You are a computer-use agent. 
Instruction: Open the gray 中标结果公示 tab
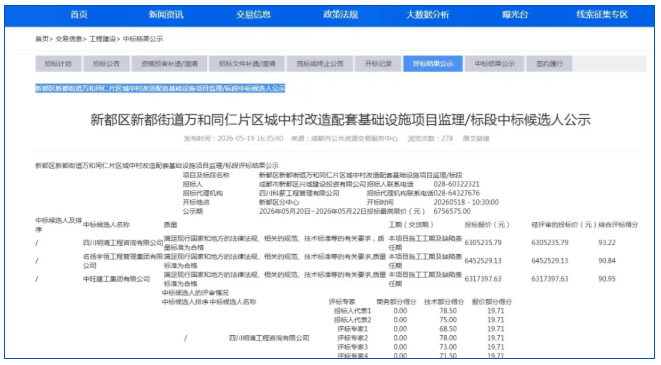click(x=494, y=64)
